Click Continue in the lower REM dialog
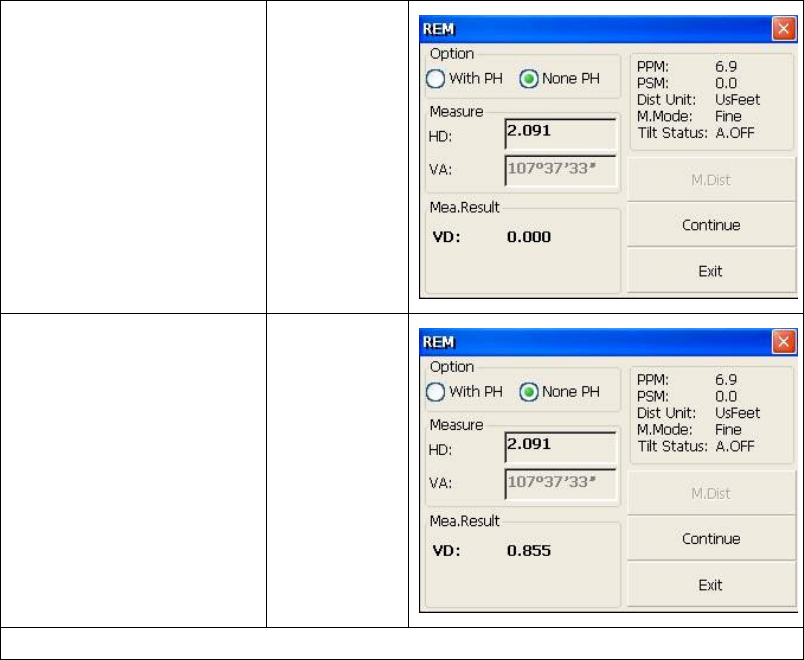The height and width of the screenshot is (660, 804). click(711, 538)
